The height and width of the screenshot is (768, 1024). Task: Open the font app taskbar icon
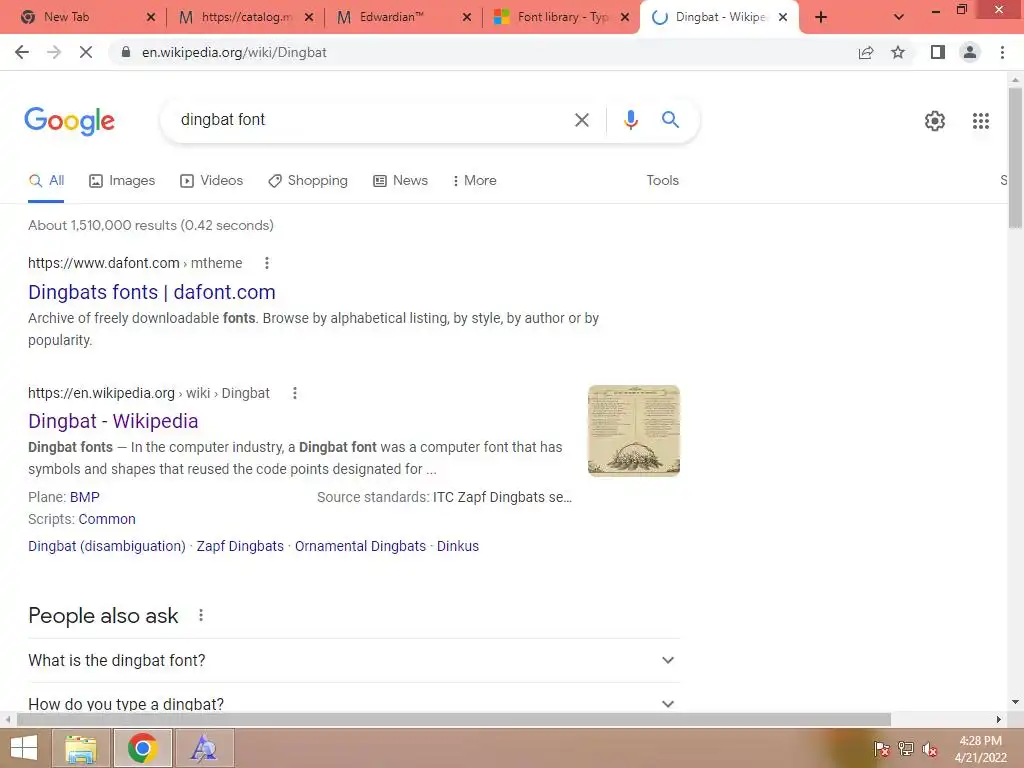click(x=204, y=748)
